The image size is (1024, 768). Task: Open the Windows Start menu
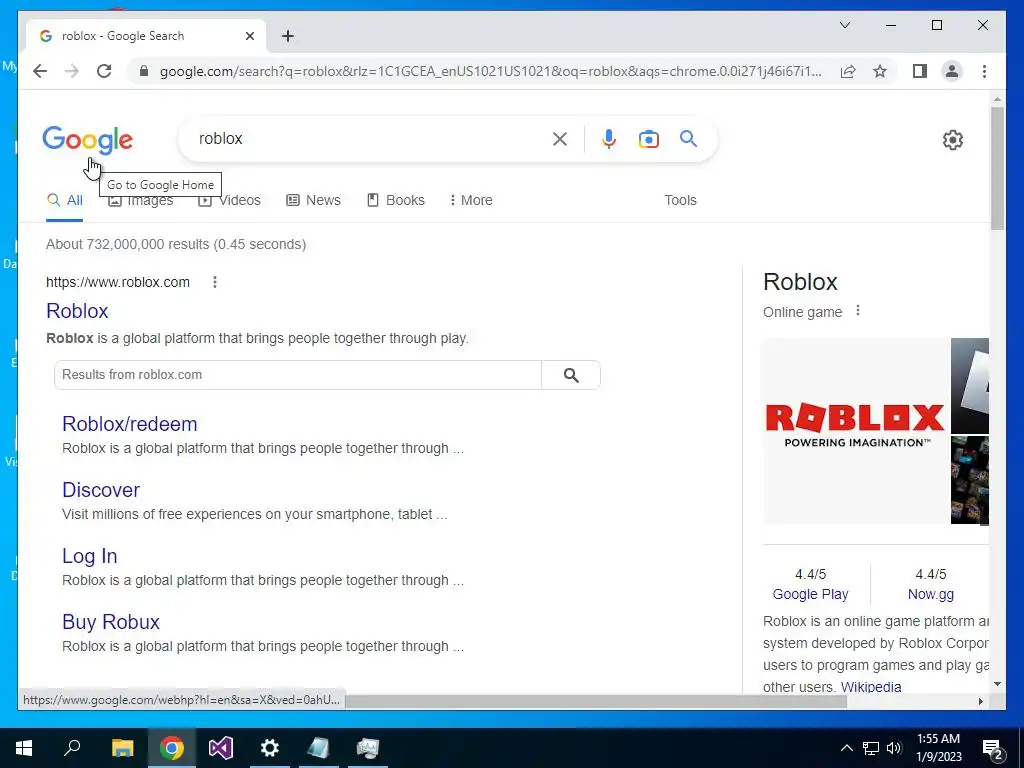24,748
